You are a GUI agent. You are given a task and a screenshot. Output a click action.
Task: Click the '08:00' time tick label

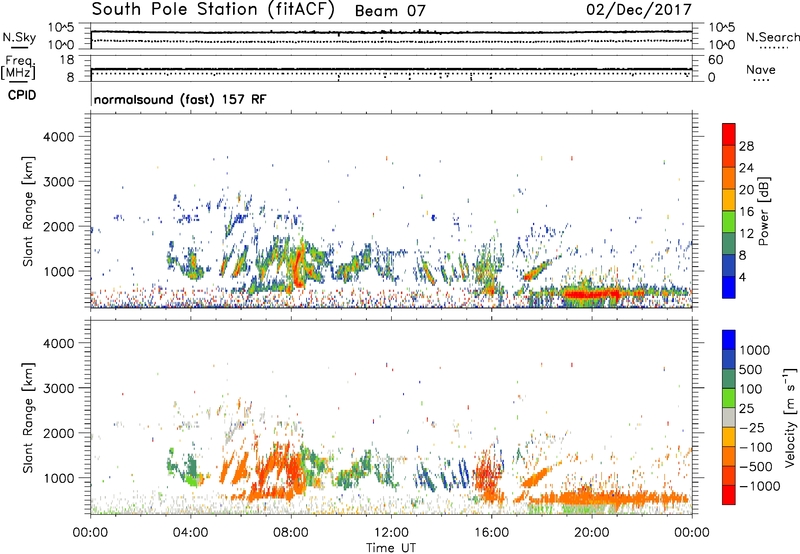[291, 533]
